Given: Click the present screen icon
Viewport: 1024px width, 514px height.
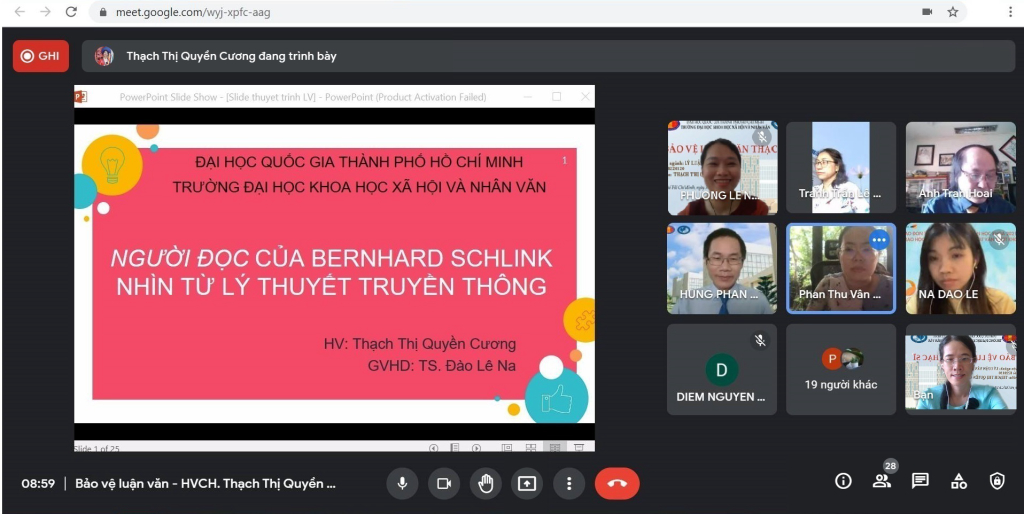Looking at the screenshot, I should point(527,483).
